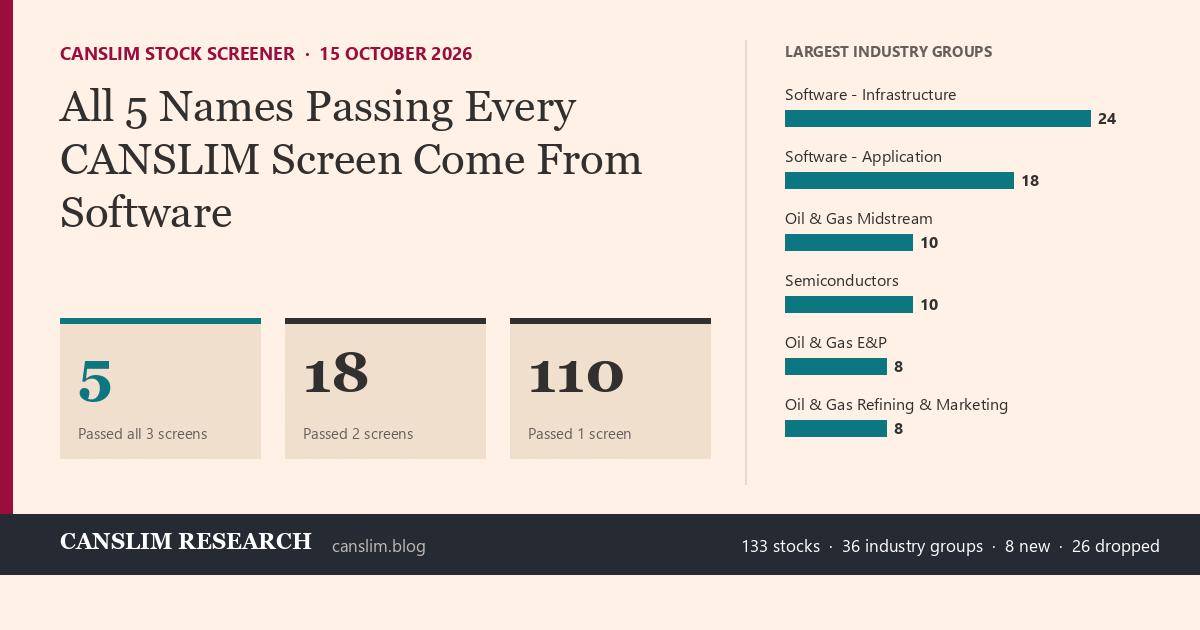The width and height of the screenshot is (1200, 630).
Task: Click the value 24 beside Infrastructure bar
Action: tap(1107, 119)
